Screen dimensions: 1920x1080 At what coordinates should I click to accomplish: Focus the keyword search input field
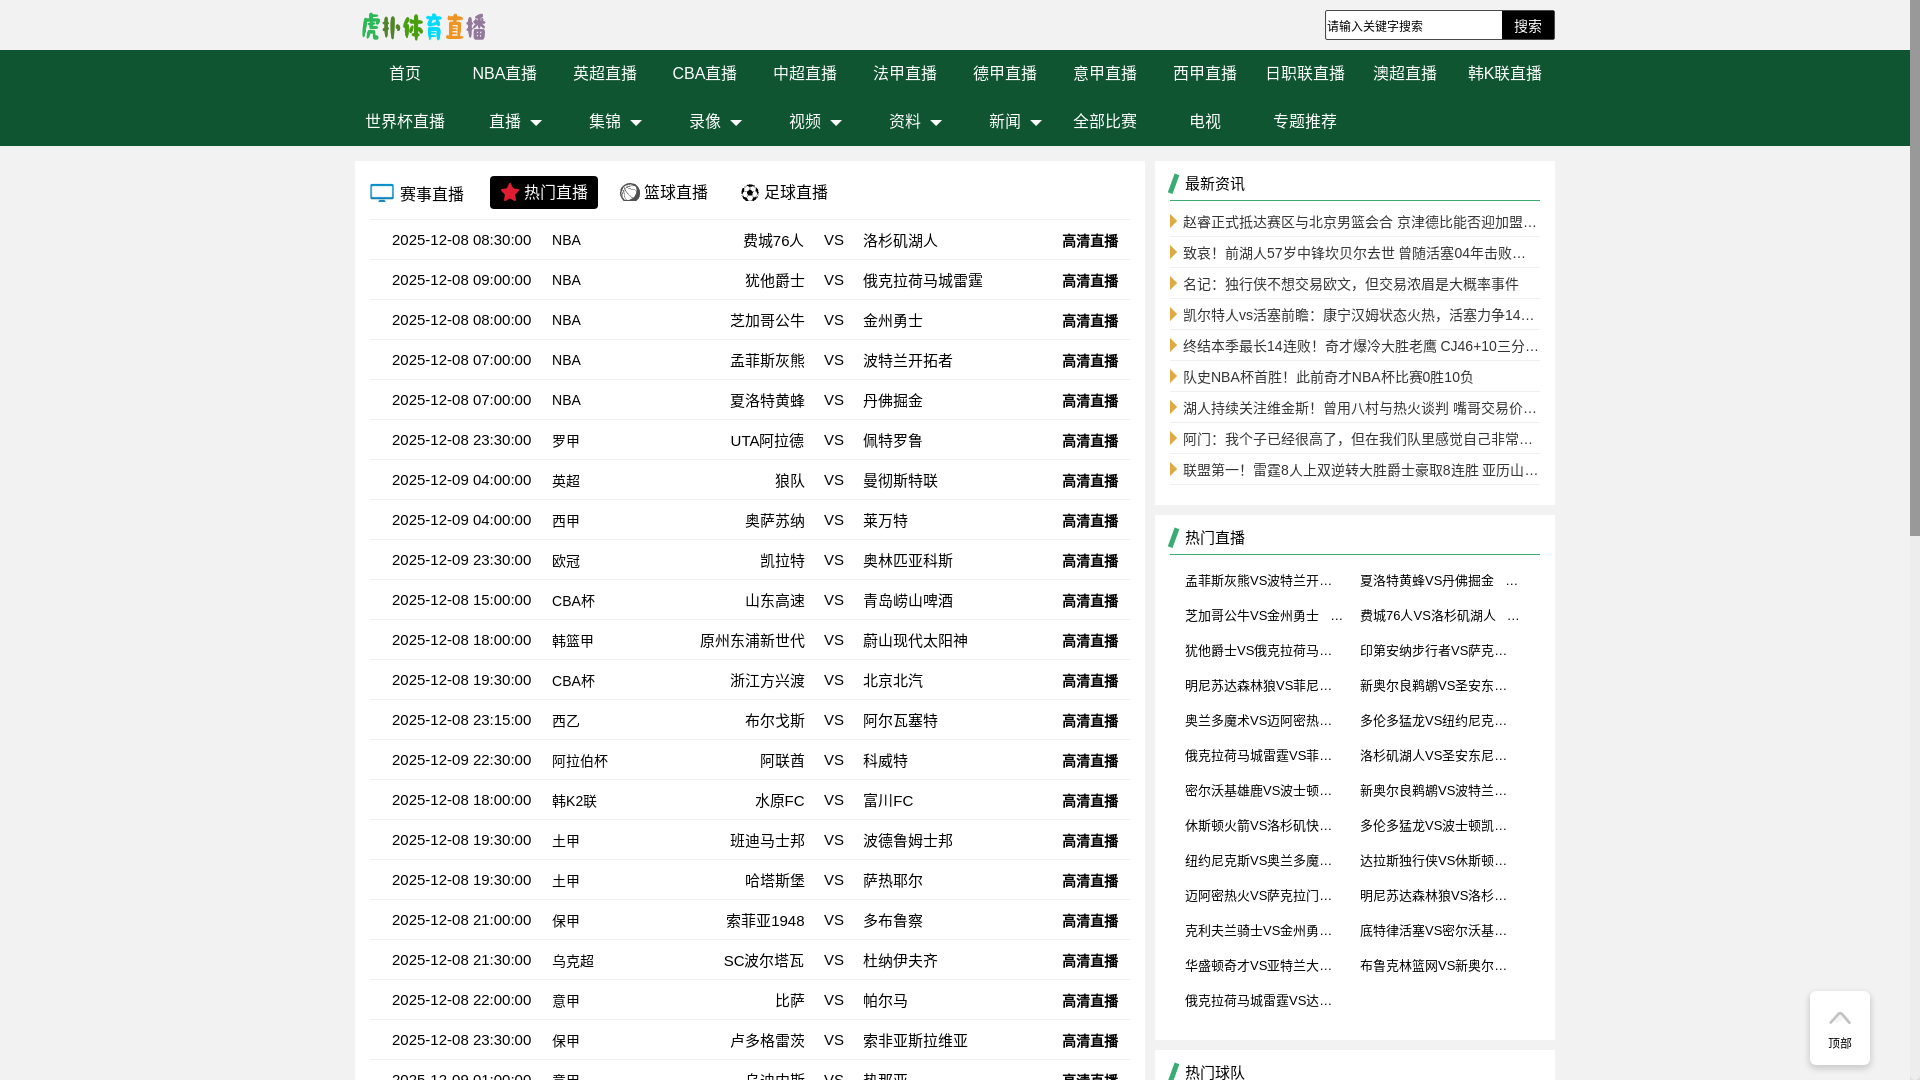pyautogui.click(x=1412, y=26)
